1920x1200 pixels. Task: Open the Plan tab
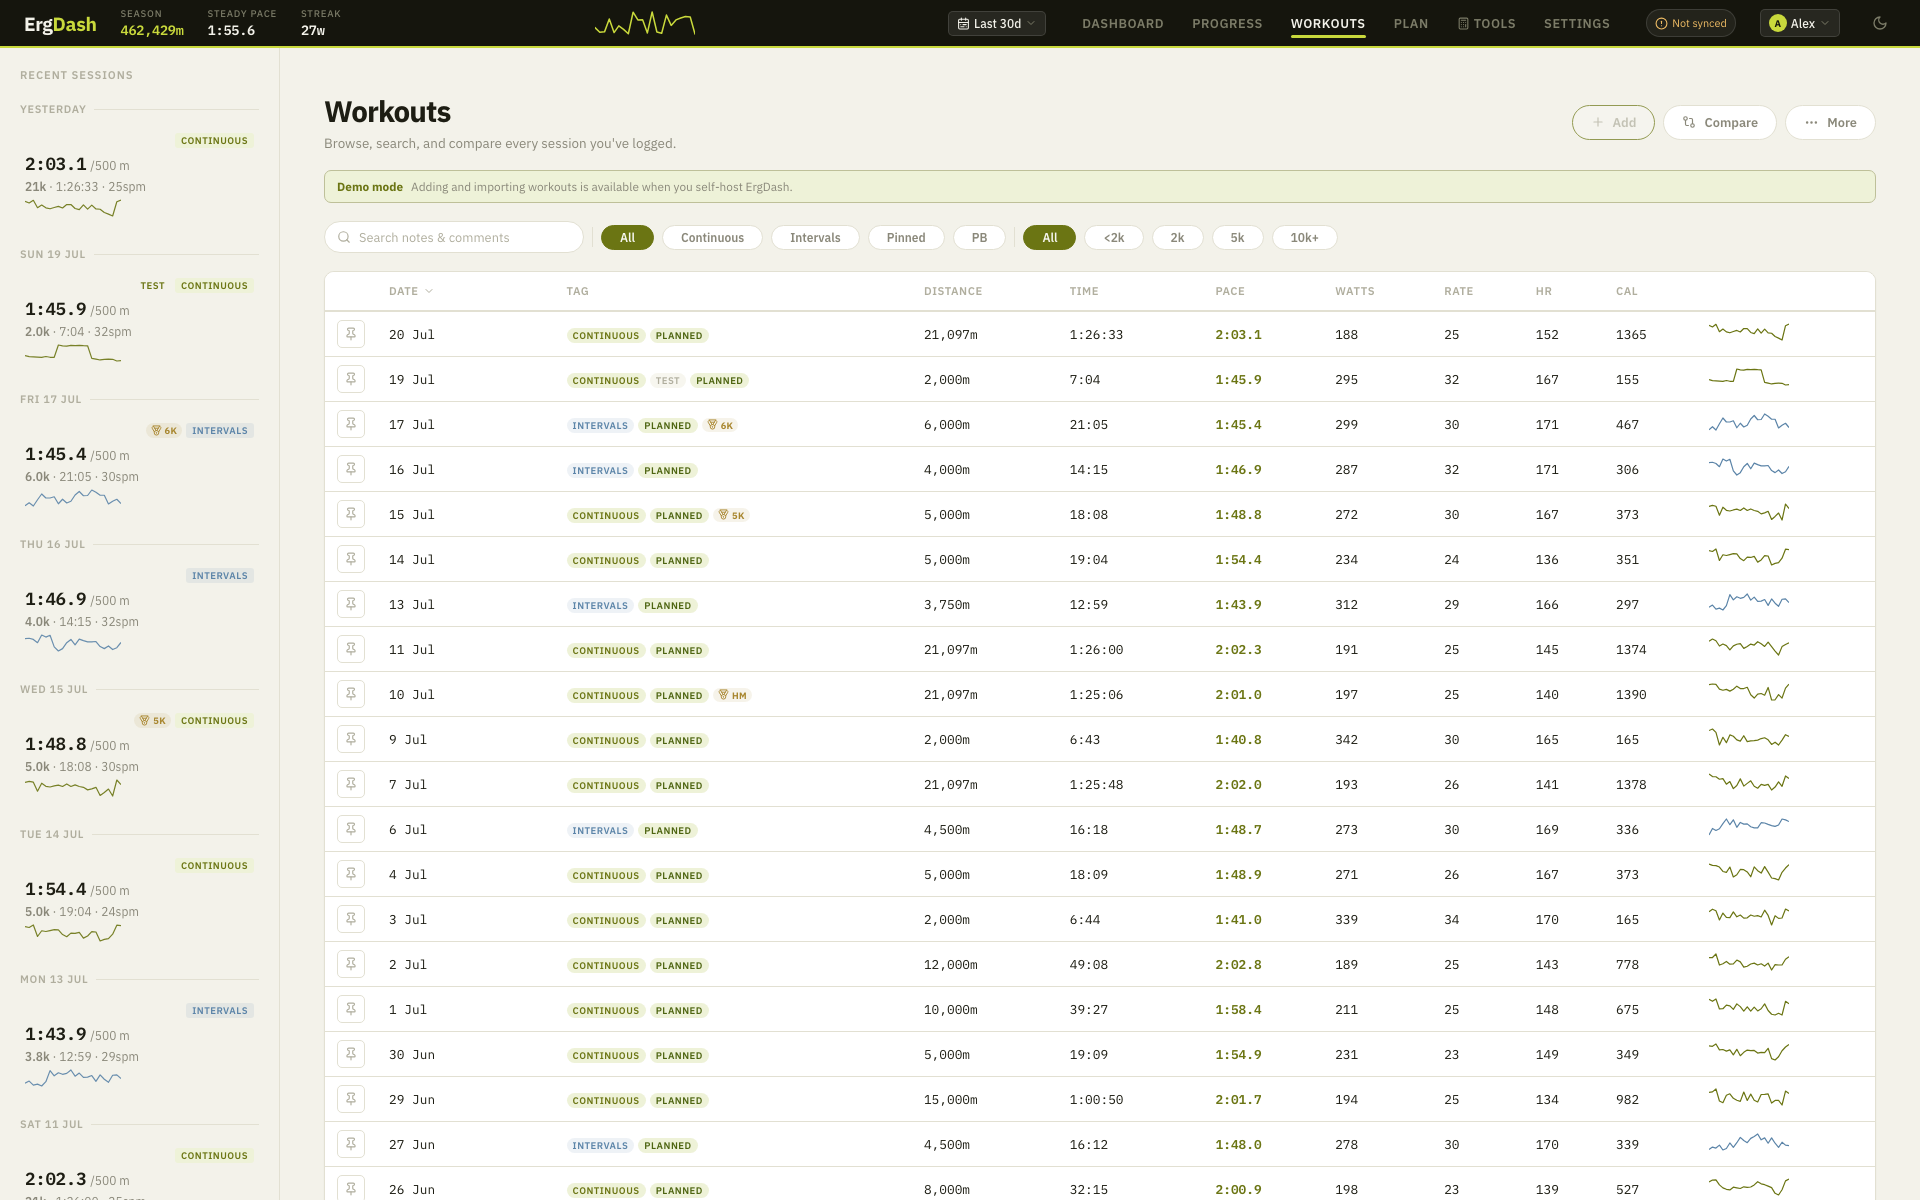[x=1411, y=23]
